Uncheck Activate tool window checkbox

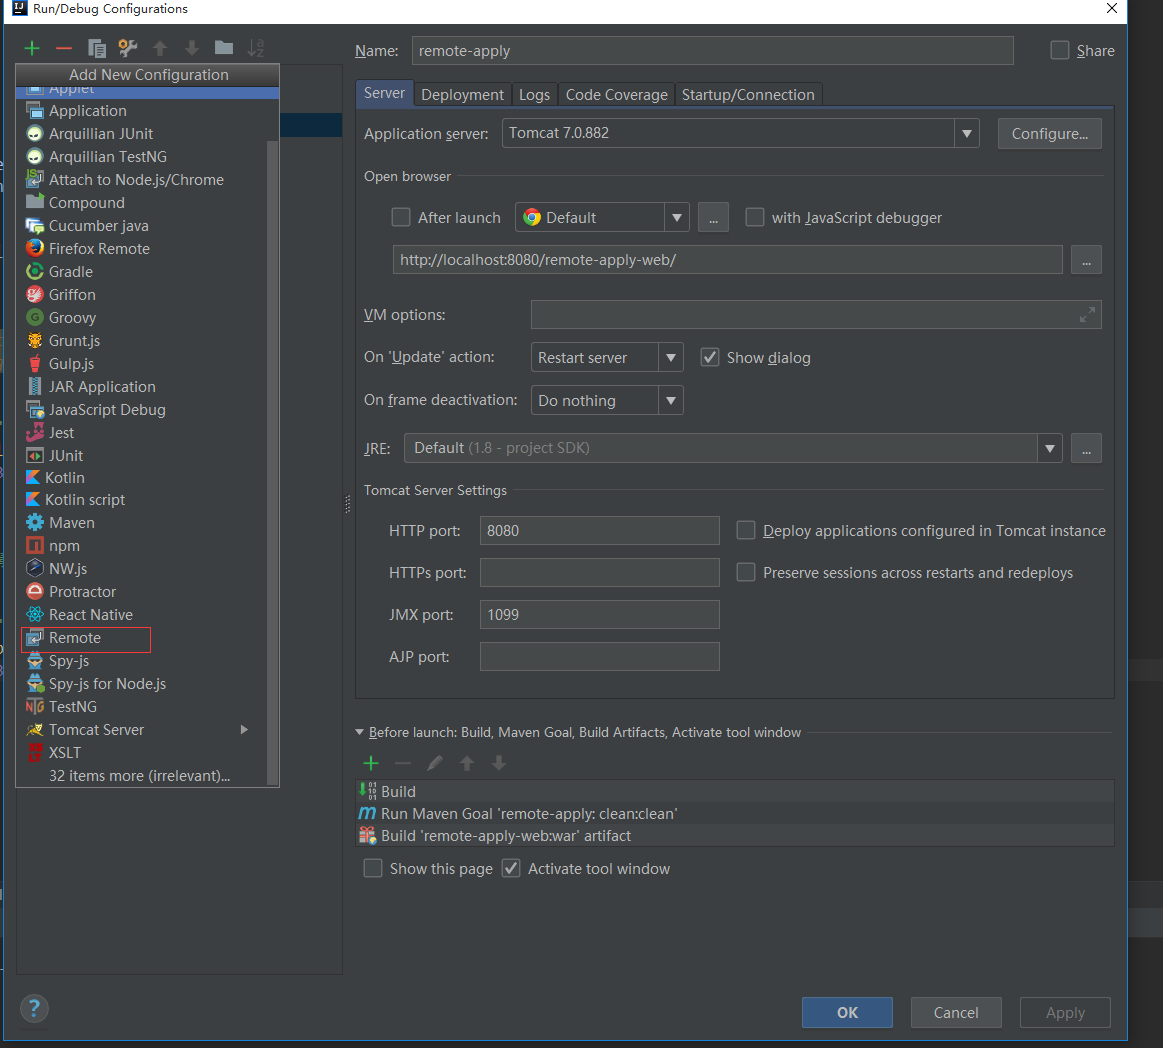(x=511, y=869)
